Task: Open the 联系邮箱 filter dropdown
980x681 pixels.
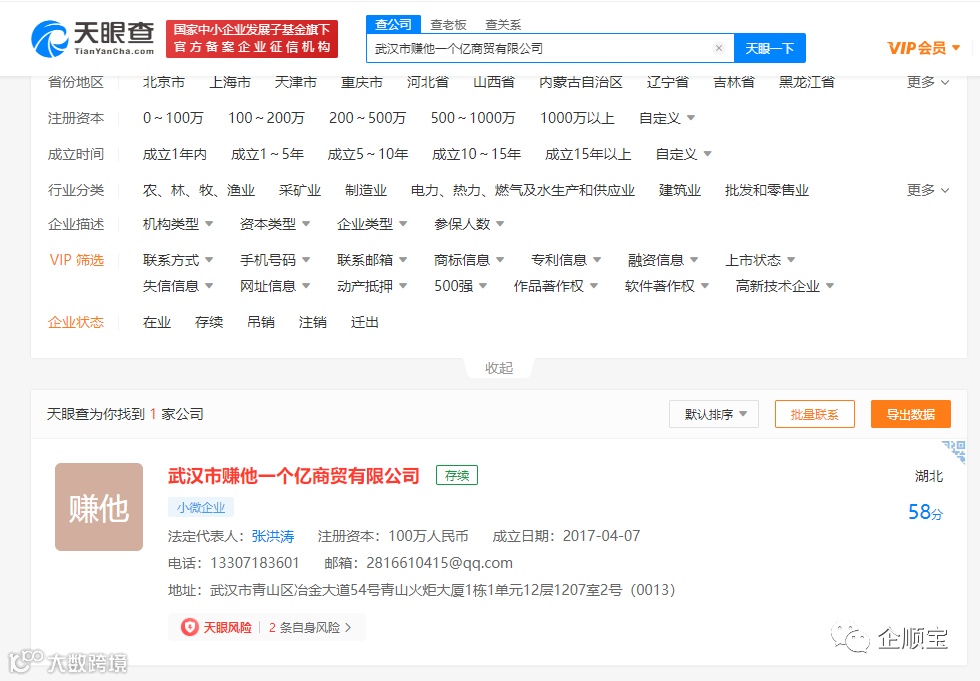Action: 372,260
